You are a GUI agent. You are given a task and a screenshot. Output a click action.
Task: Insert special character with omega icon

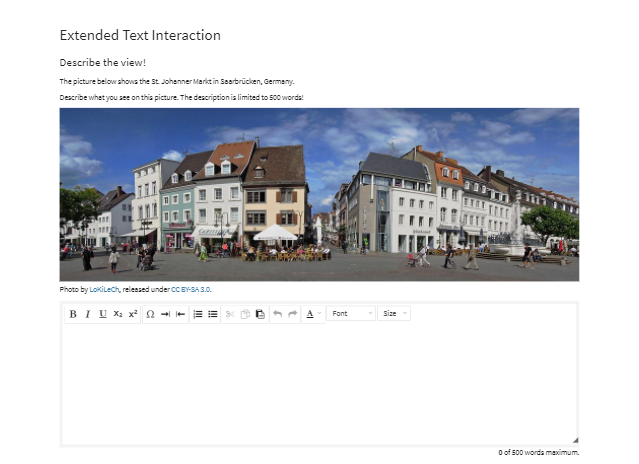pos(150,314)
